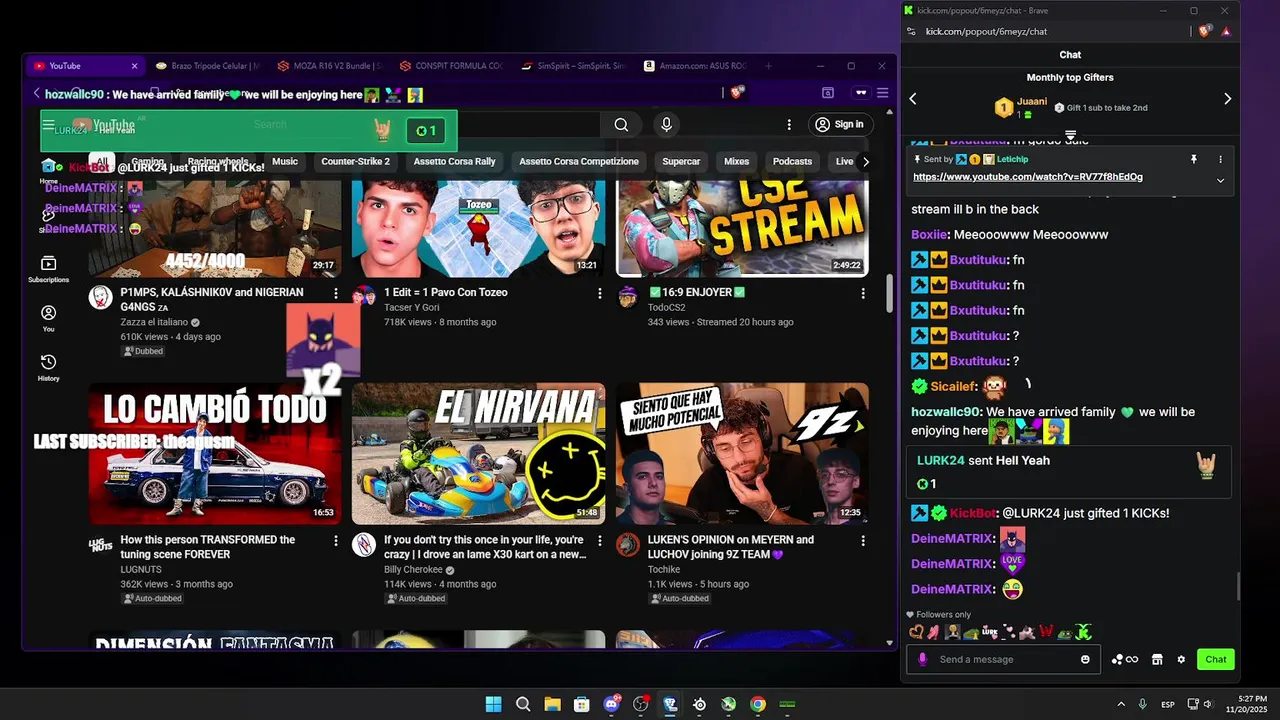Open options for LUKEN'S OPINION video

pos(862,540)
